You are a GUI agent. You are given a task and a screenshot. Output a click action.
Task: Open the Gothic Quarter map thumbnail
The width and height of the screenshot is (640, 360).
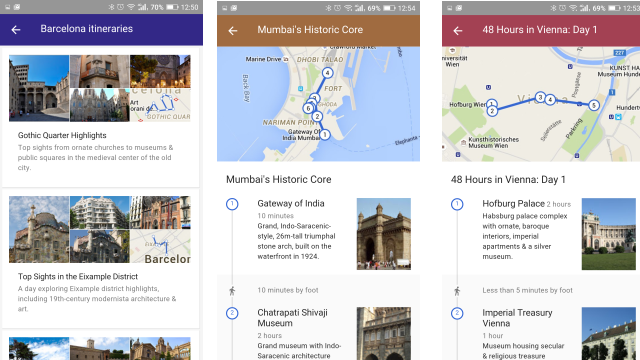pyautogui.click(x=160, y=105)
